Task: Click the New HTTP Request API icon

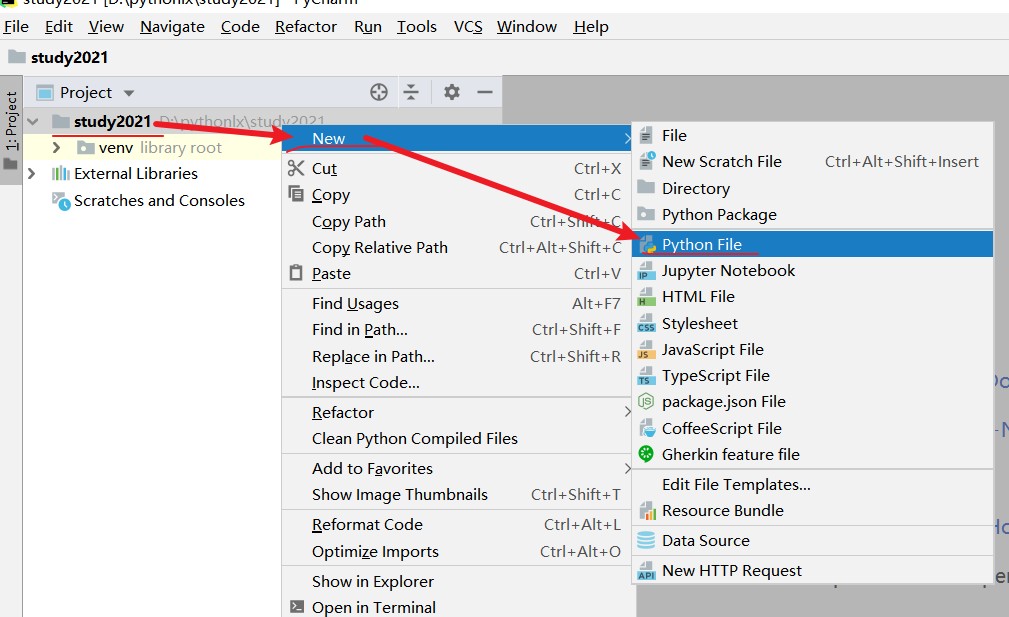Action: [x=646, y=571]
